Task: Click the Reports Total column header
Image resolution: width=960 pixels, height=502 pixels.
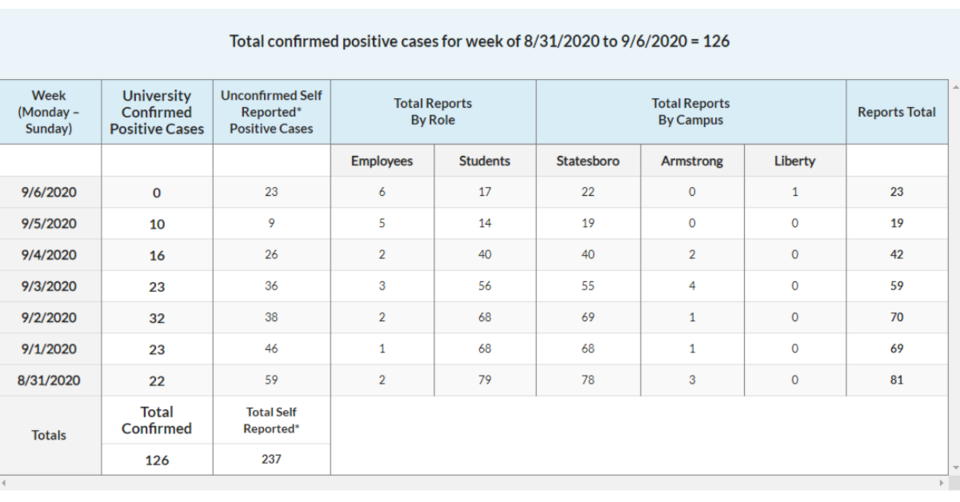Action: coord(896,112)
